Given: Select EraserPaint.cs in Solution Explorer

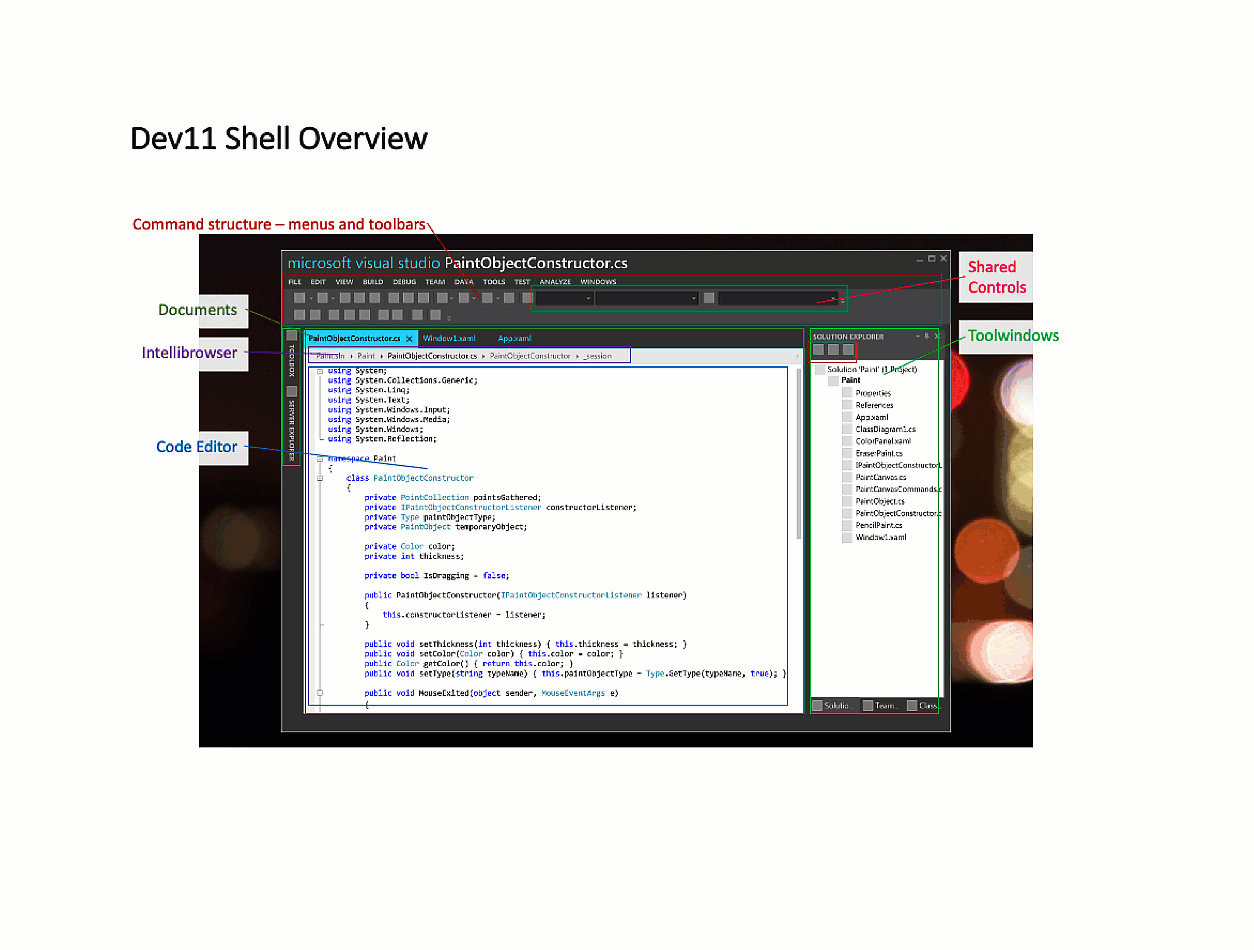Looking at the screenshot, I should click(872, 454).
